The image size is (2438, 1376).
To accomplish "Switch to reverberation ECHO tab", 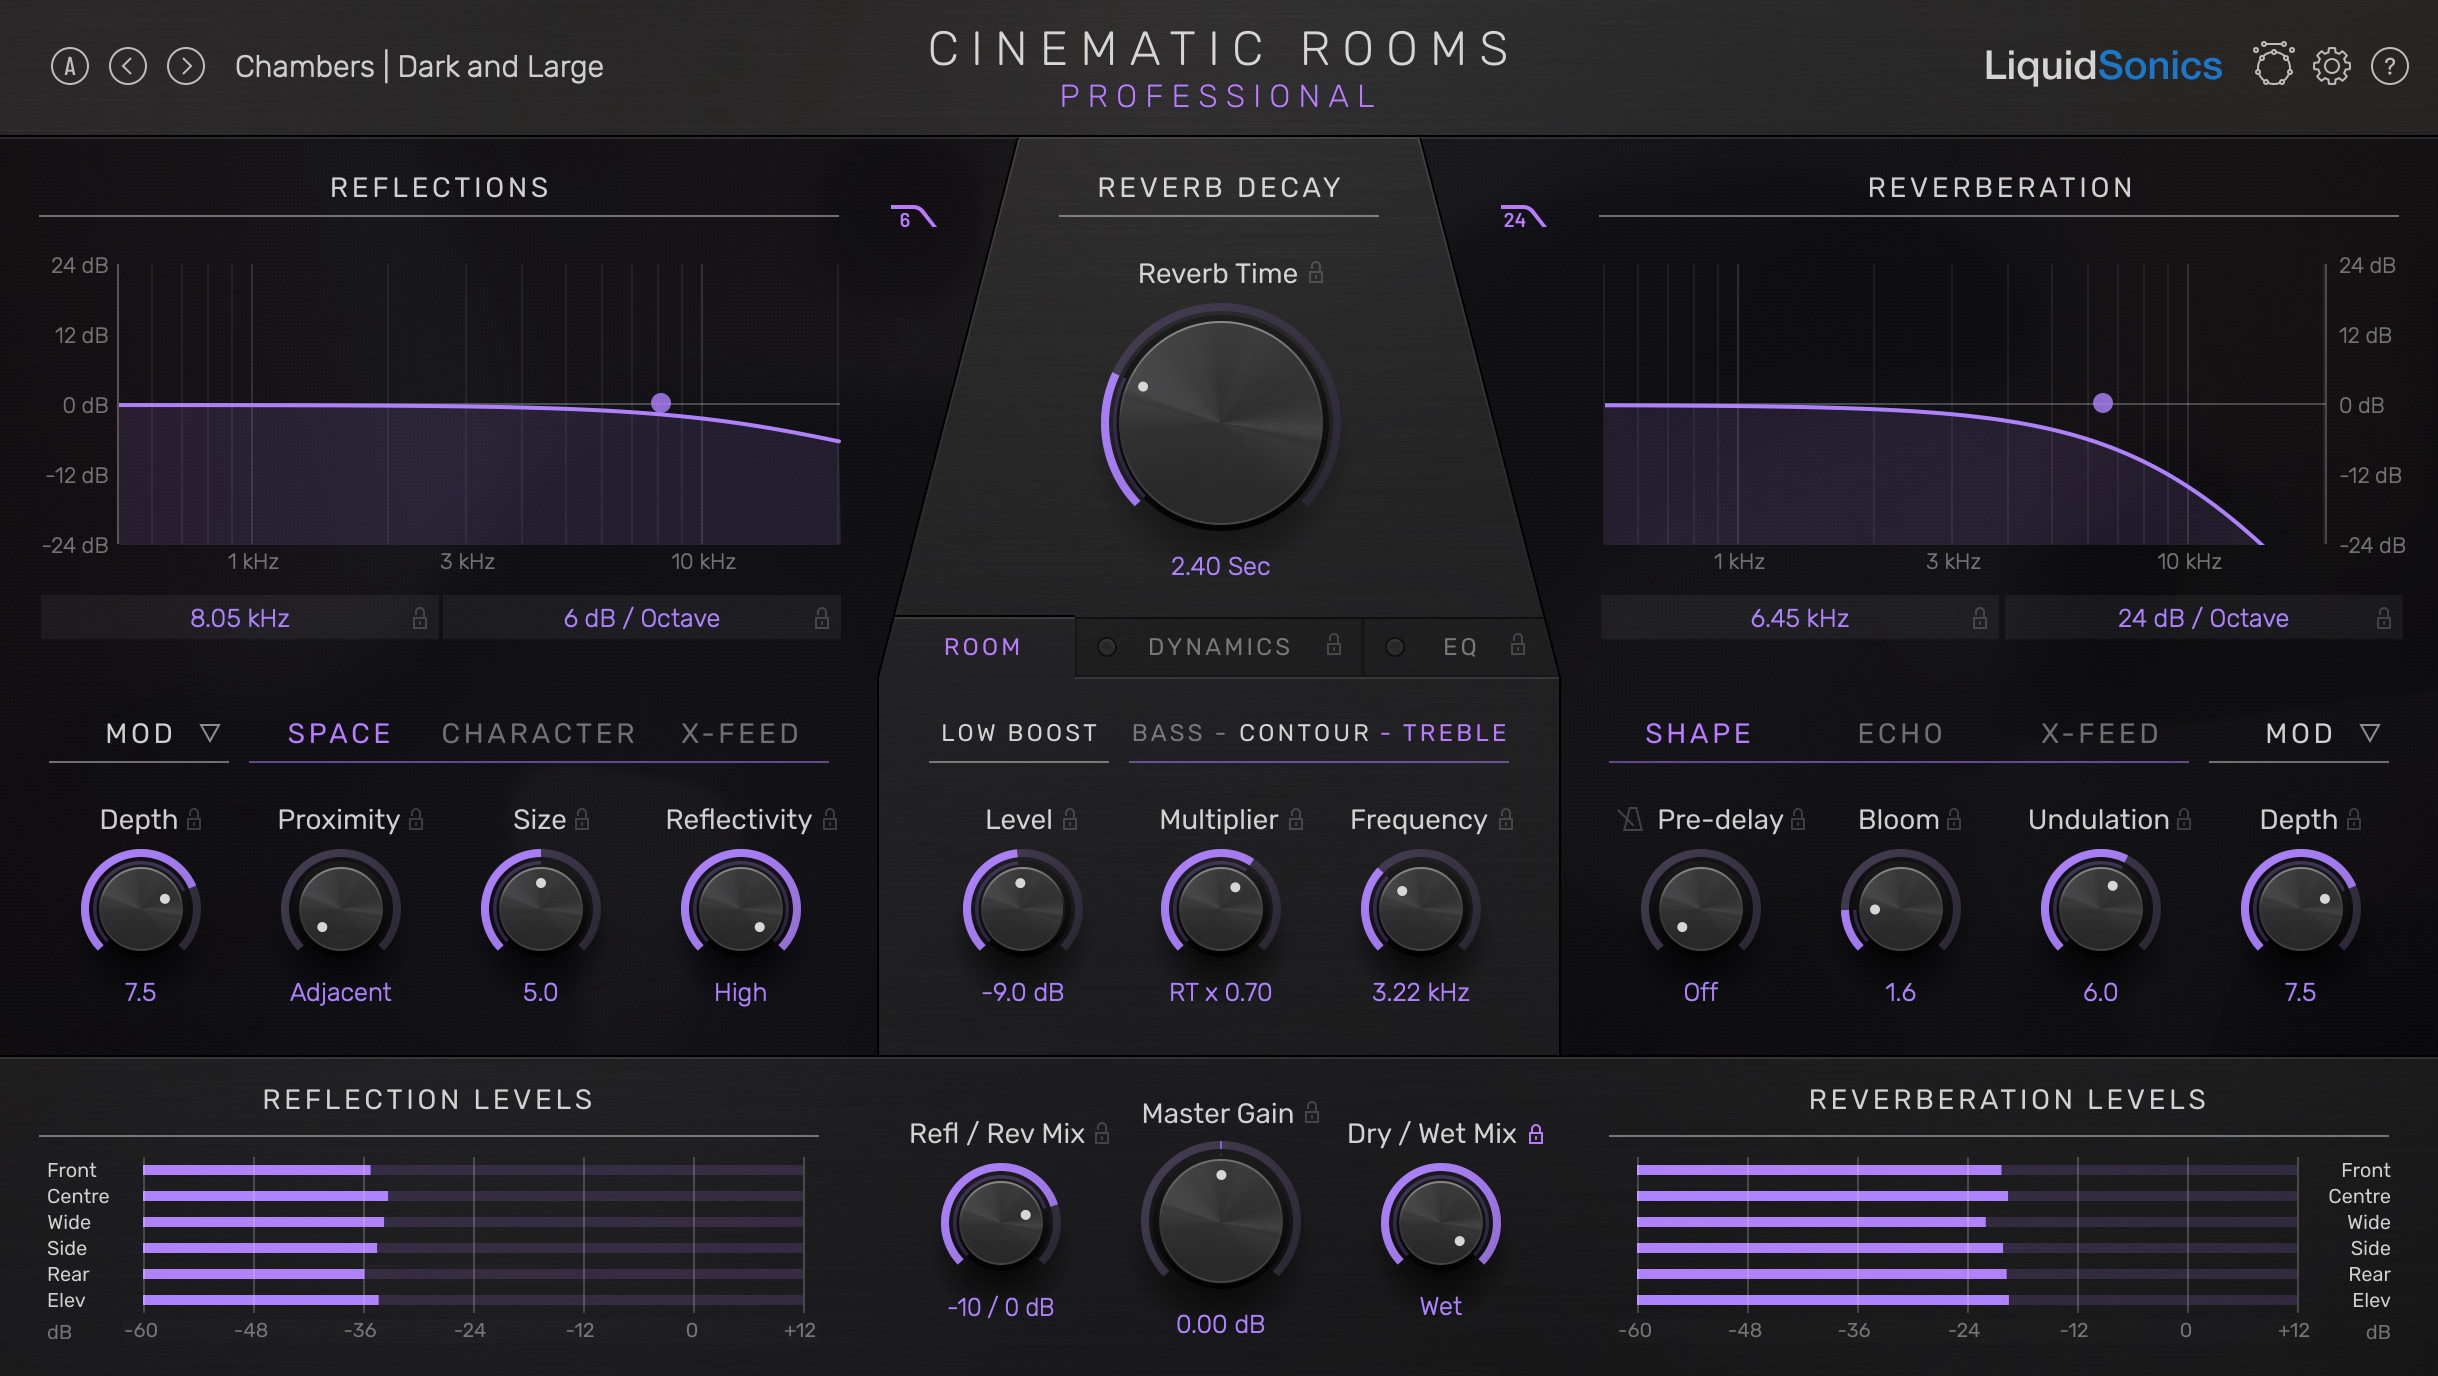I will click(x=1900, y=734).
